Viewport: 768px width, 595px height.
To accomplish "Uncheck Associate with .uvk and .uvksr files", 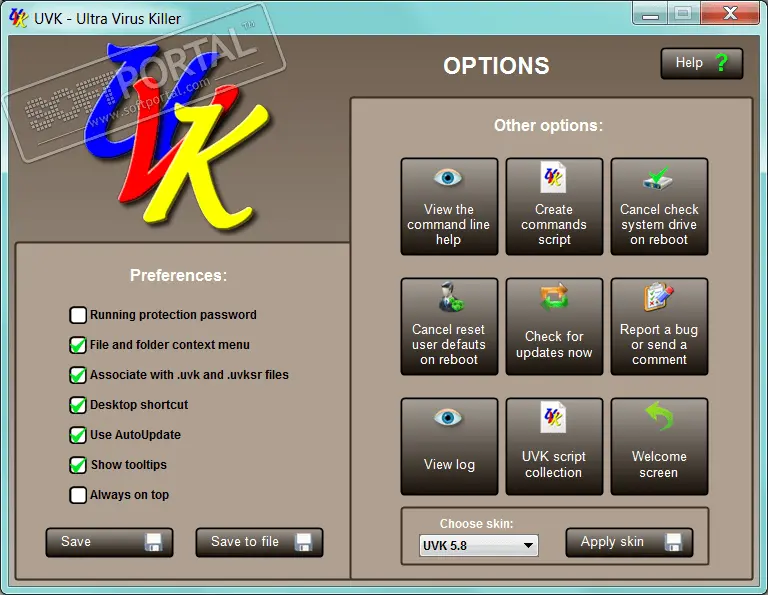I will [78, 375].
